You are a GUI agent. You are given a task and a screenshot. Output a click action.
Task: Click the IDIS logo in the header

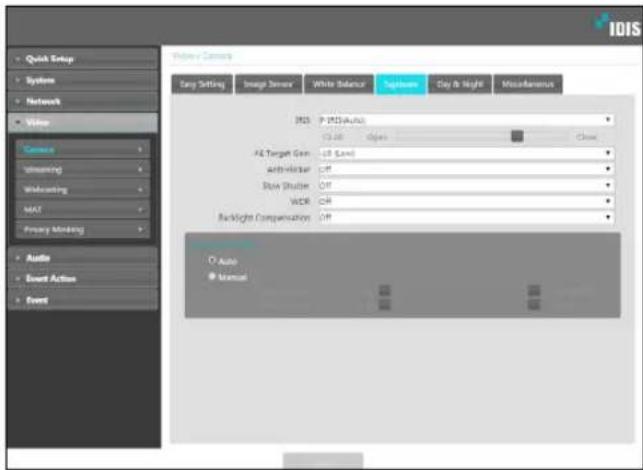point(618,26)
